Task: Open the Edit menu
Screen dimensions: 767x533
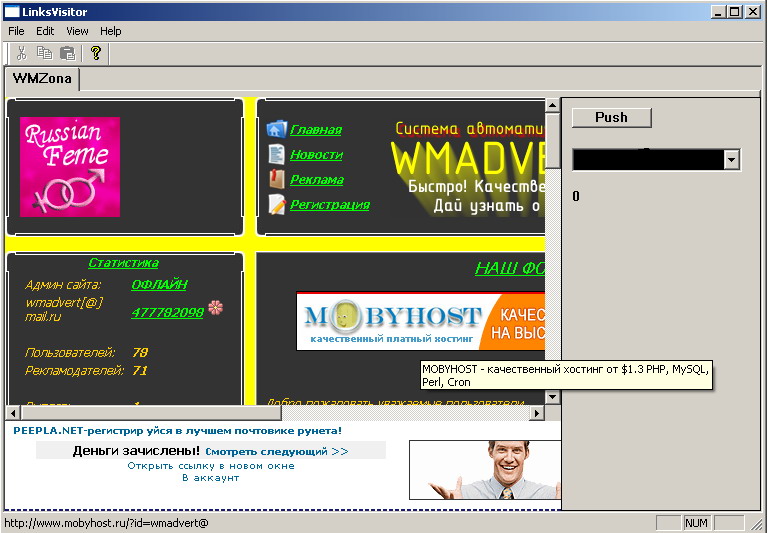Action: 45,31
